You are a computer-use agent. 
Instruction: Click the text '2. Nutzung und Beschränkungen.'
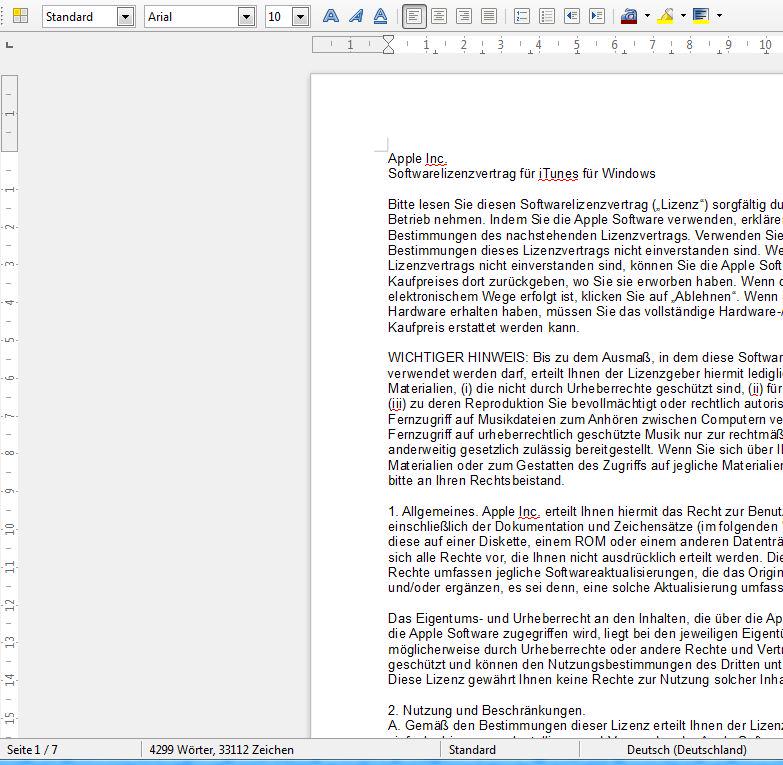coord(486,710)
